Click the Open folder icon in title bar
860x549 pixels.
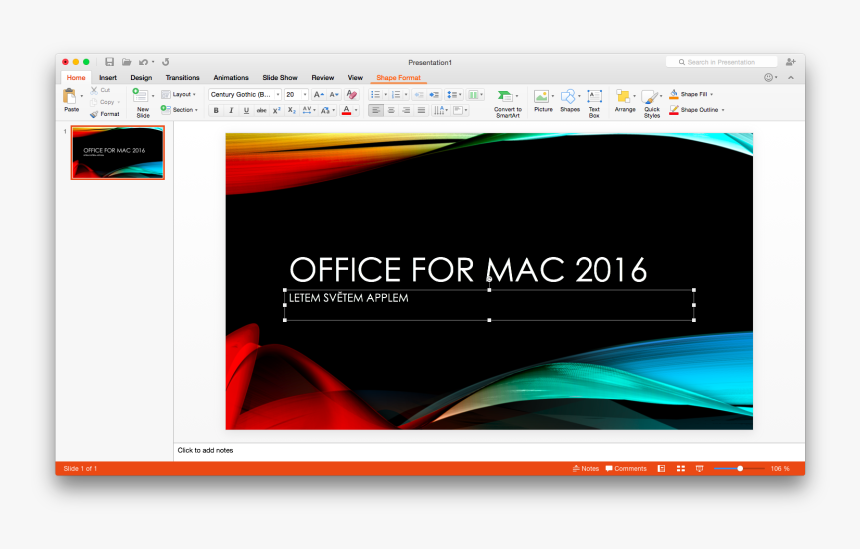[126, 62]
